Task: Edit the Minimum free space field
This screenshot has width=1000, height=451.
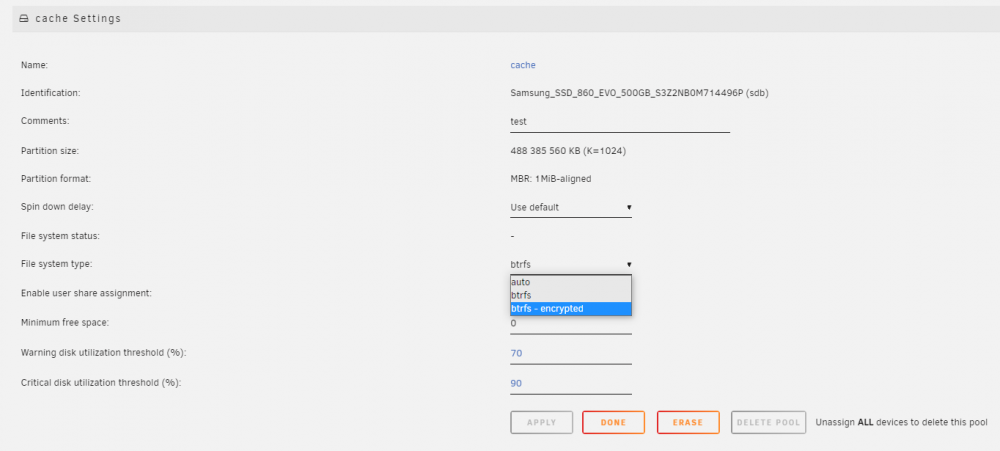Action: click(571, 324)
